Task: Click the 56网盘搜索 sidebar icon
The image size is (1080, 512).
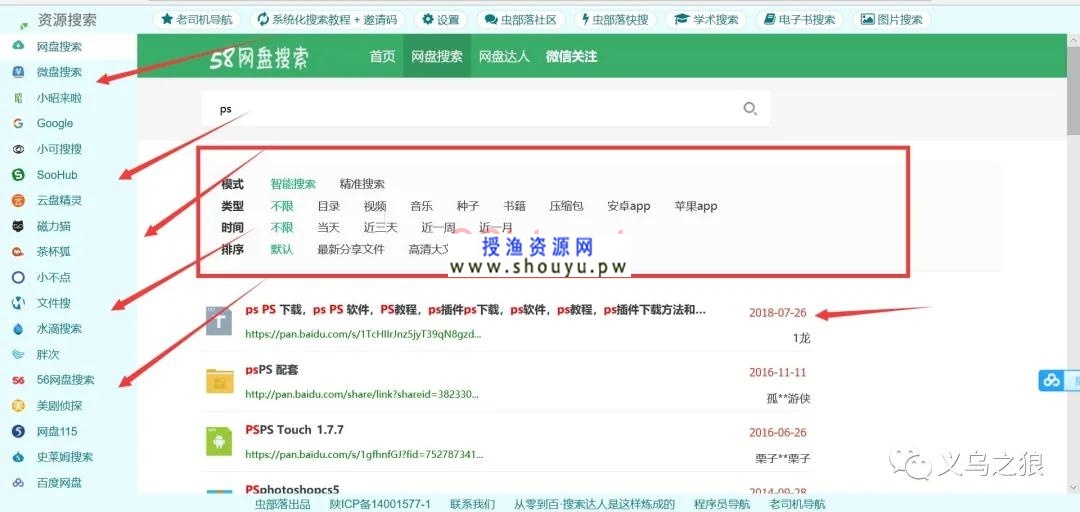Action: (x=19, y=380)
